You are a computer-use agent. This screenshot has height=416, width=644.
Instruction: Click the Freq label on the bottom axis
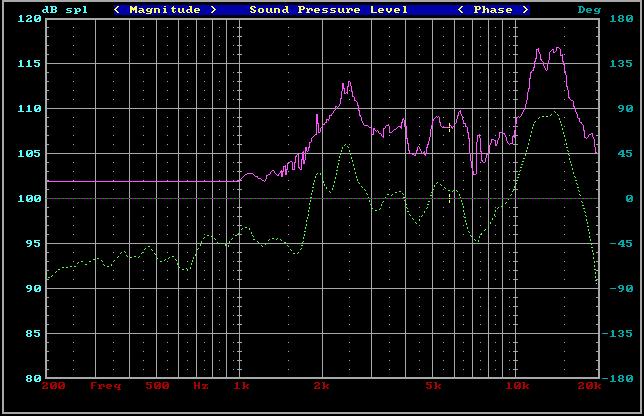[106, 386]
